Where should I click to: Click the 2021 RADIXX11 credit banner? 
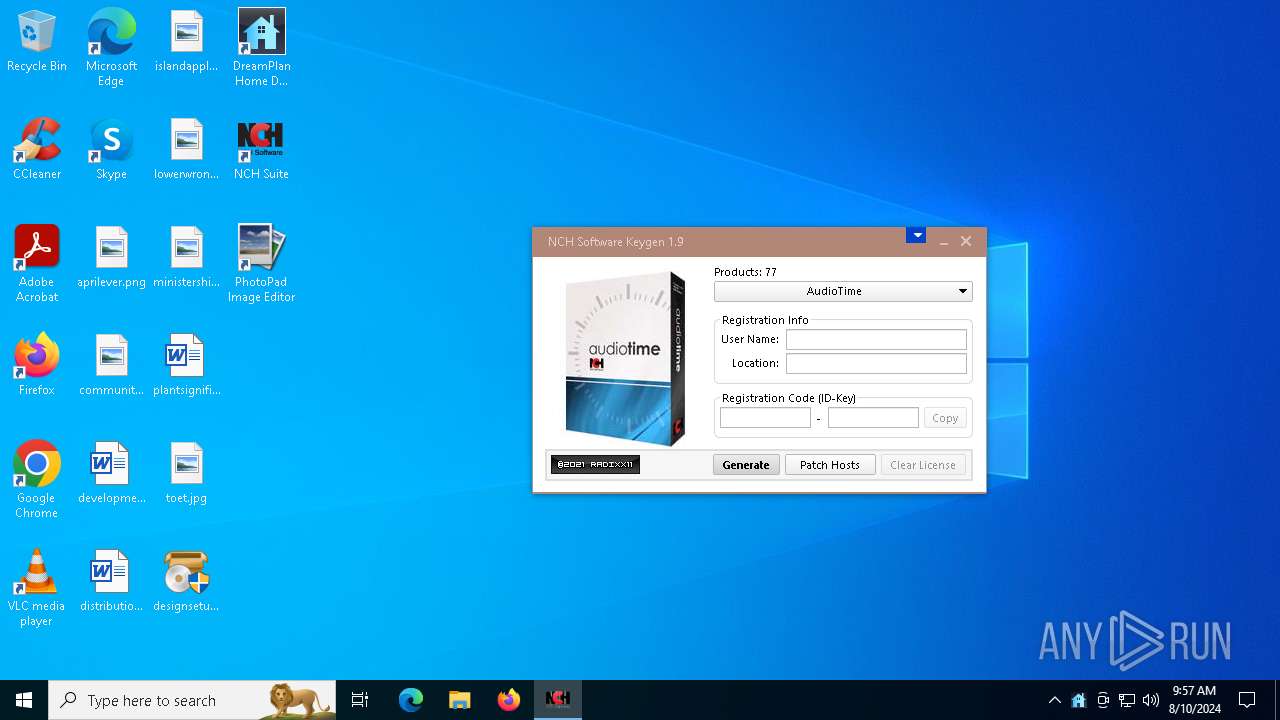[x=595, y=465]
